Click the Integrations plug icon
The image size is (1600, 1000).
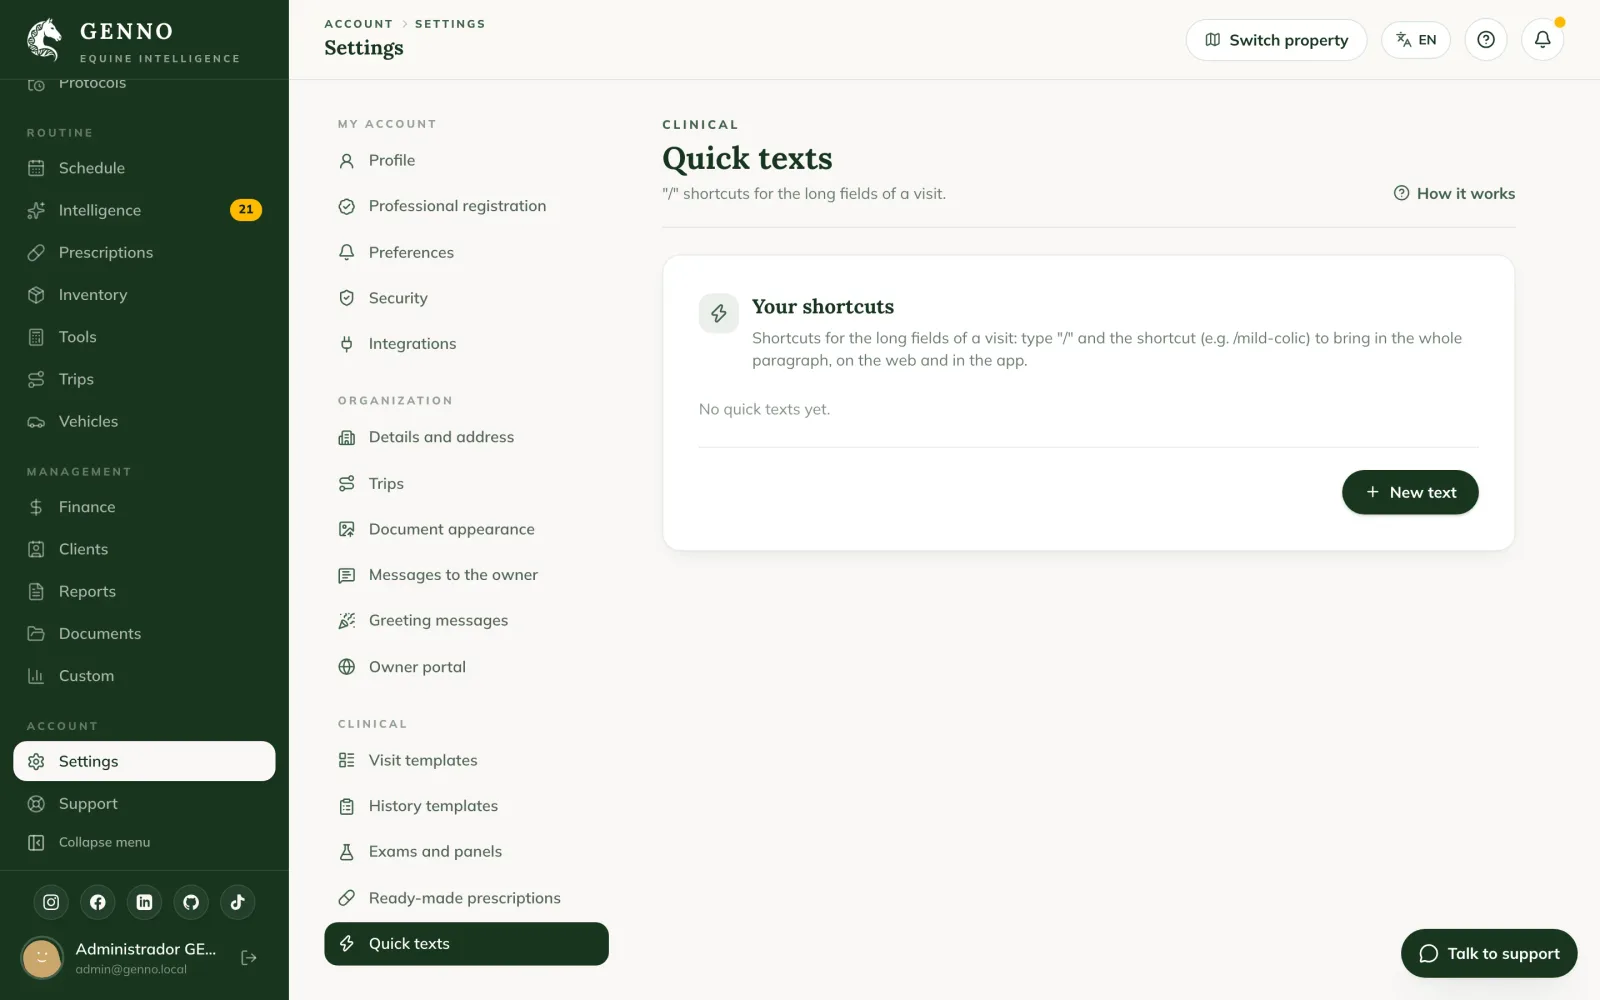pyautogui.click(x=347, y=344)
